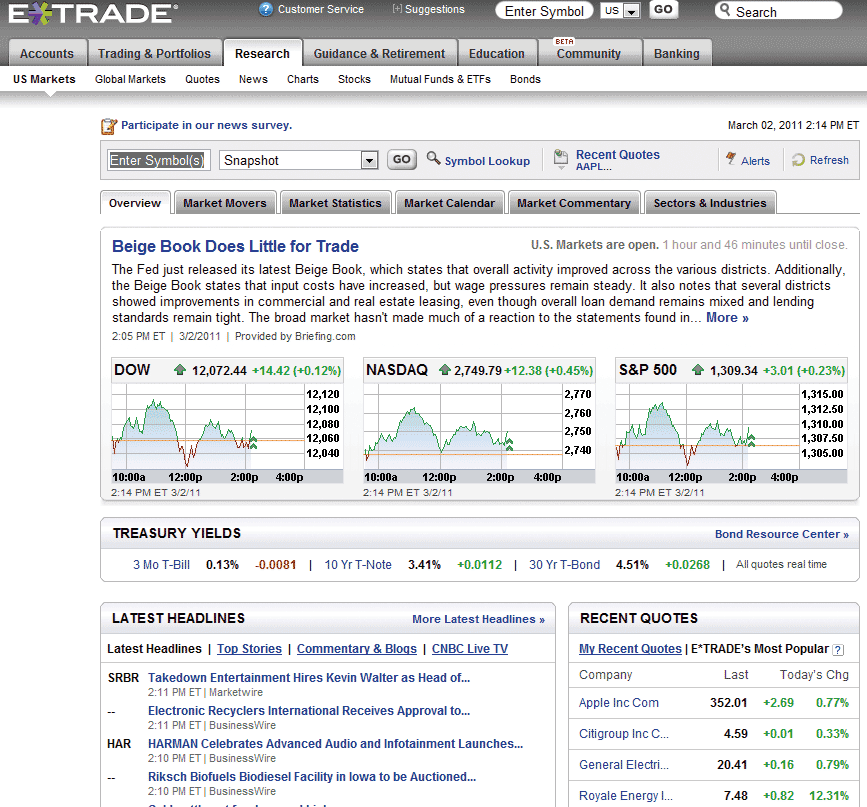Screen dimensions: 867x807
Task: Click the news survey clipboard icon
Action: 109,127
